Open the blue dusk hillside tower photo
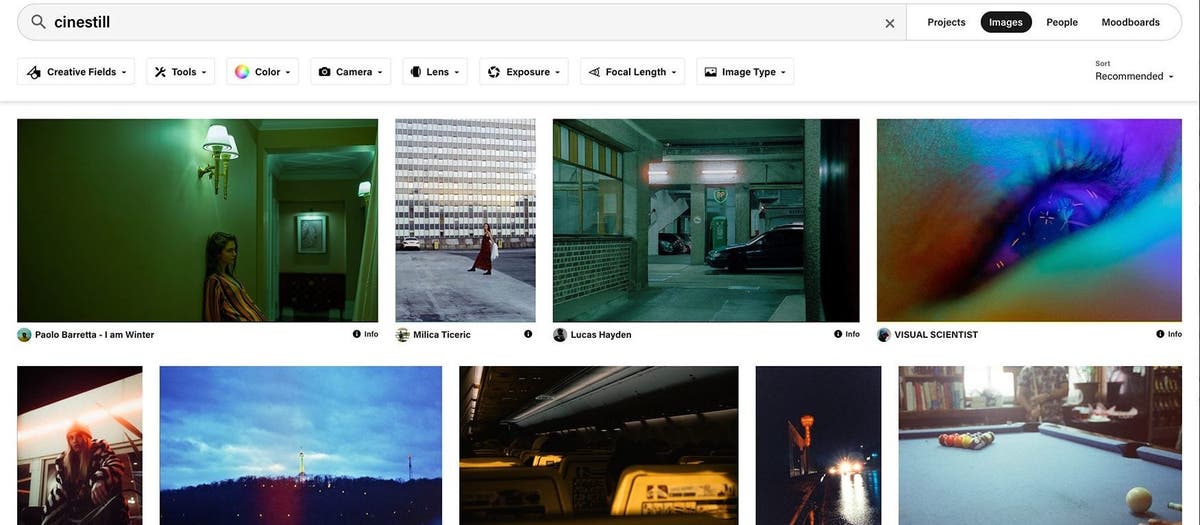 click(301, 445)
